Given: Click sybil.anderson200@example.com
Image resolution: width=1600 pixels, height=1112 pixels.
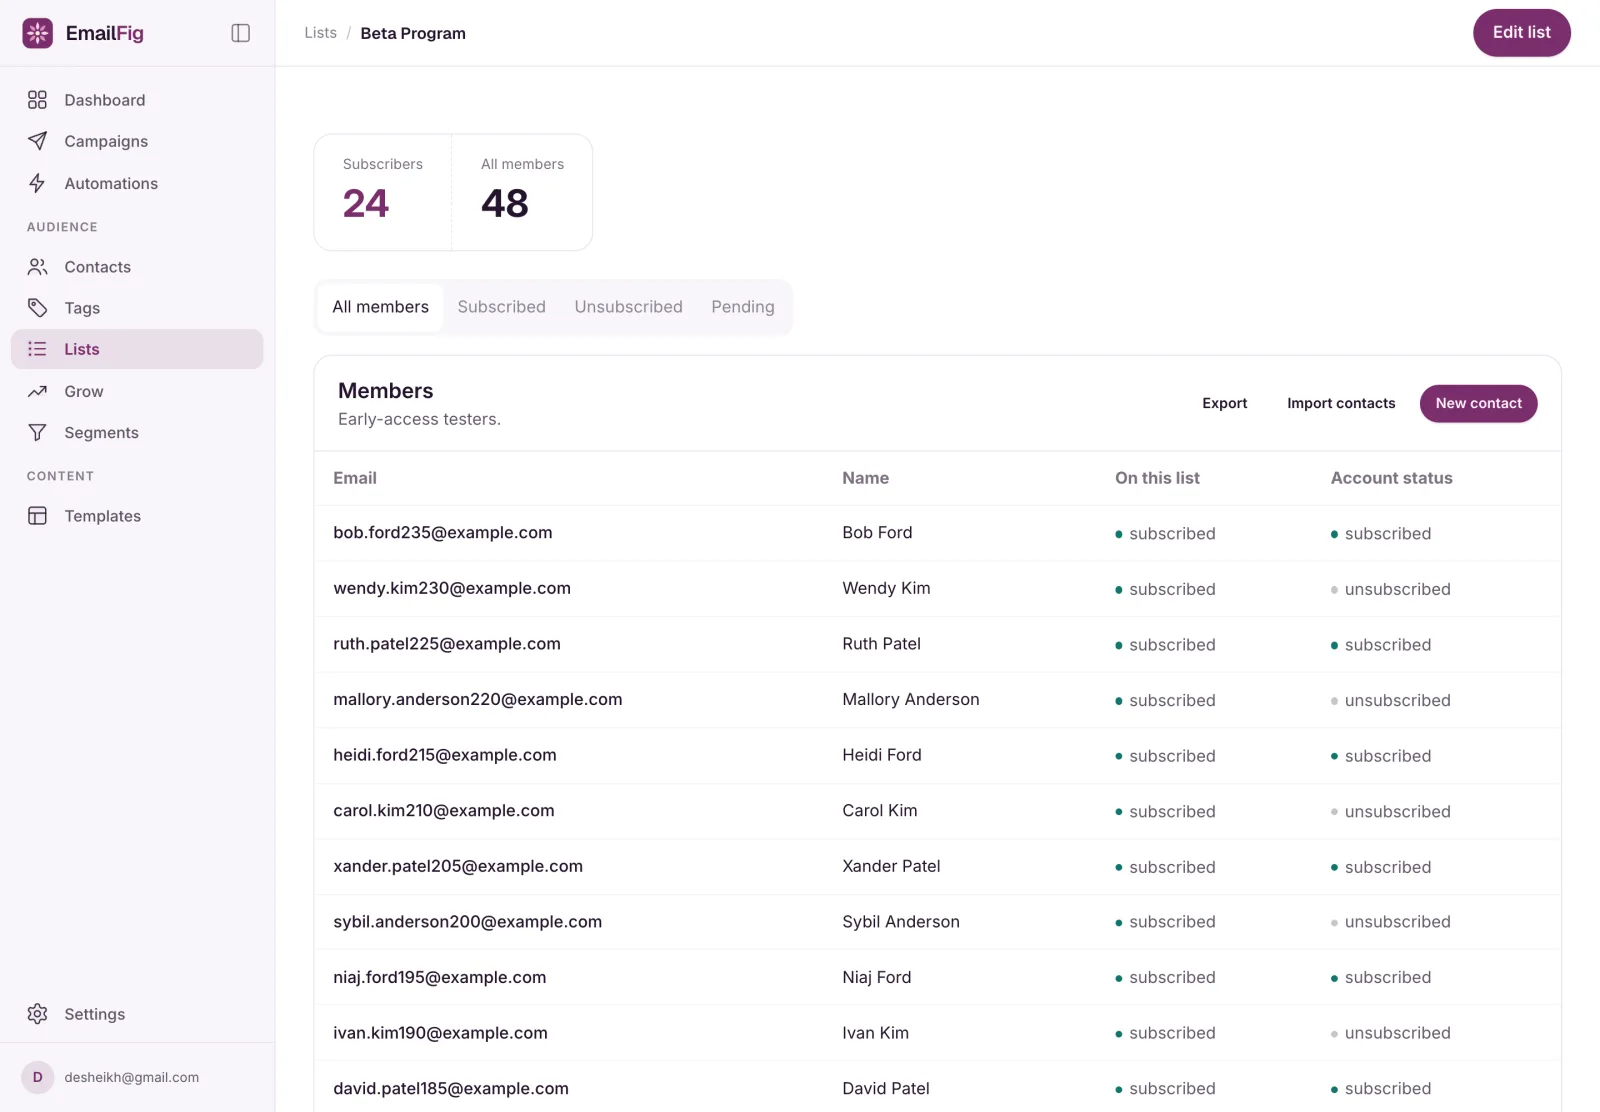Looking at the screenshot, I should (467, 922).
